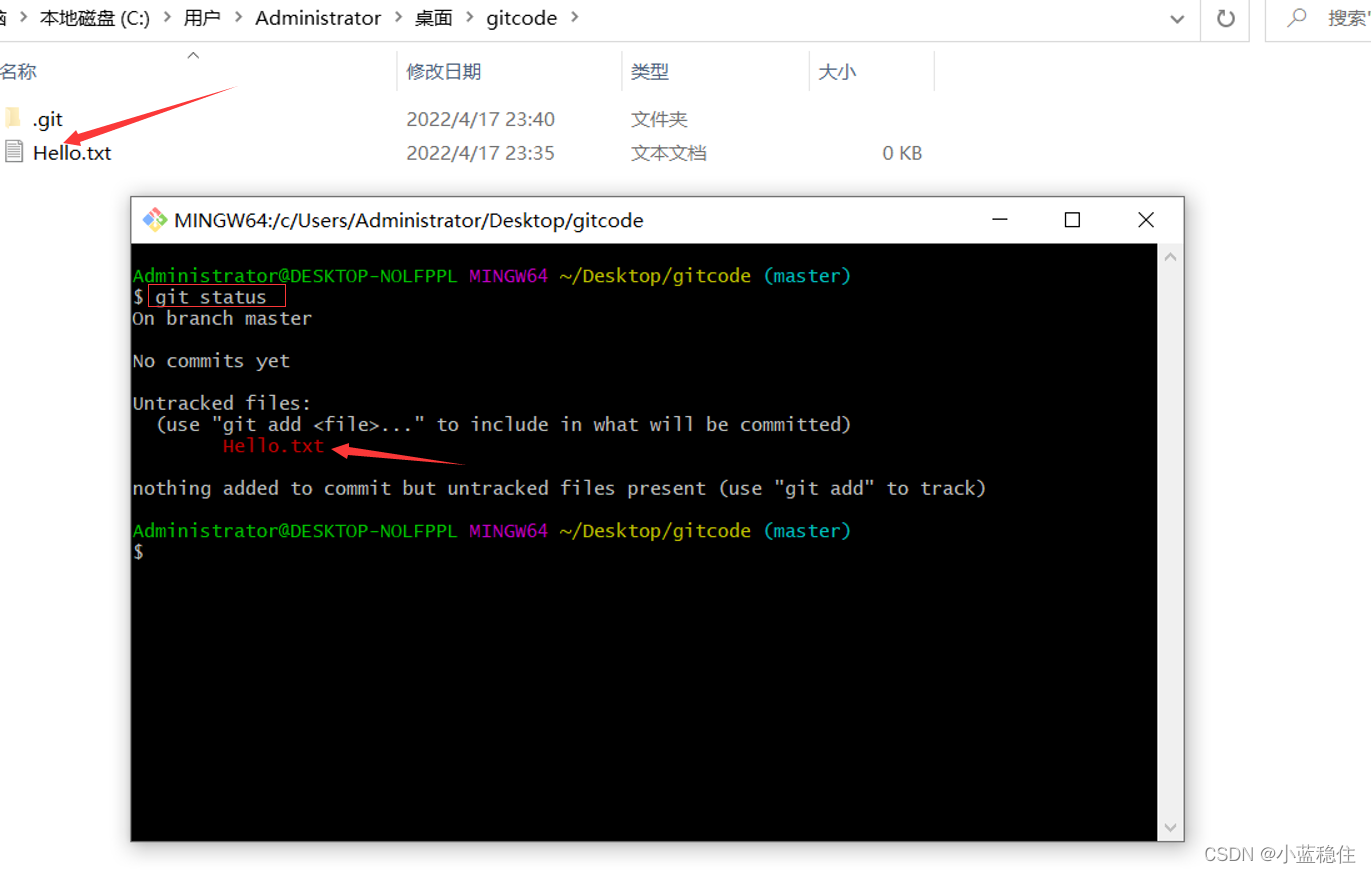This screenshot has width=1371, height=873.
Task: Click the Git Bash window title icon
Action: [x=154, y=220]
